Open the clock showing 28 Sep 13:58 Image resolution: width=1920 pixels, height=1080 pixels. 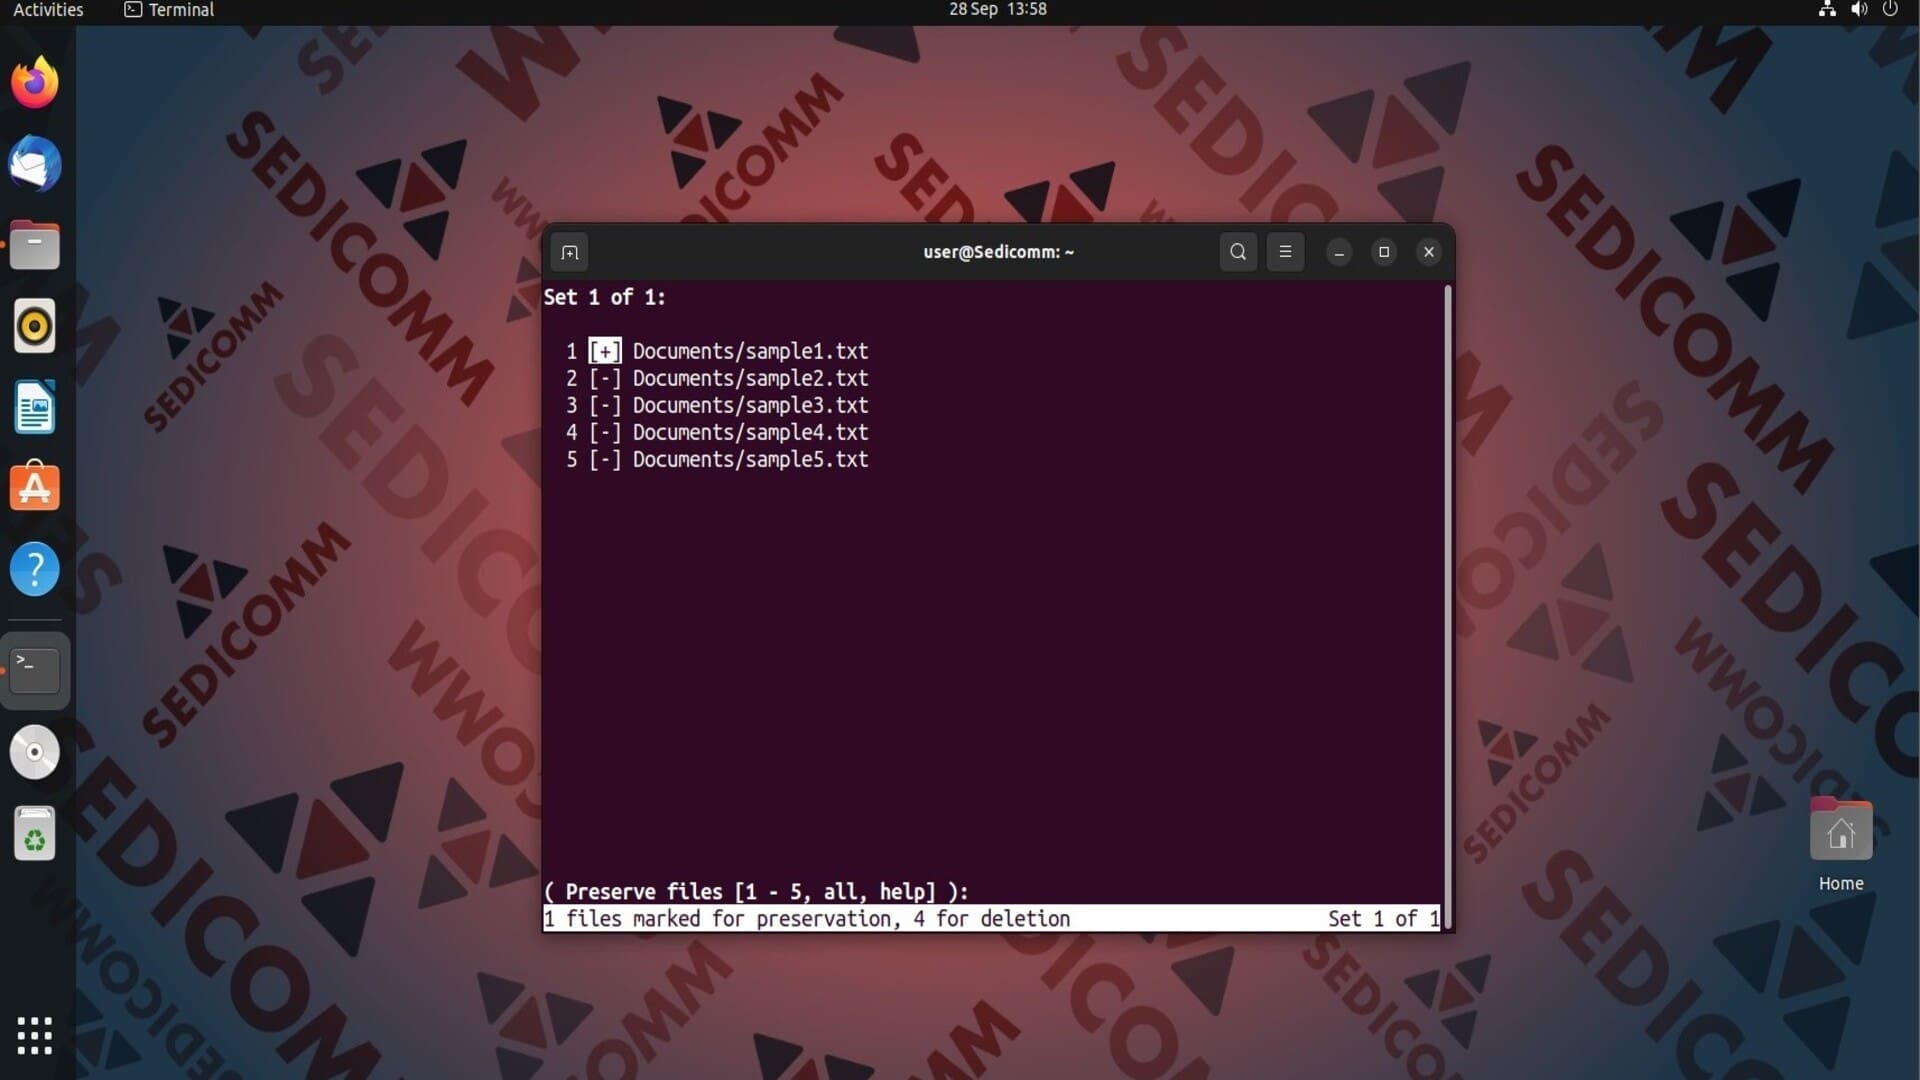pos(998,10)
